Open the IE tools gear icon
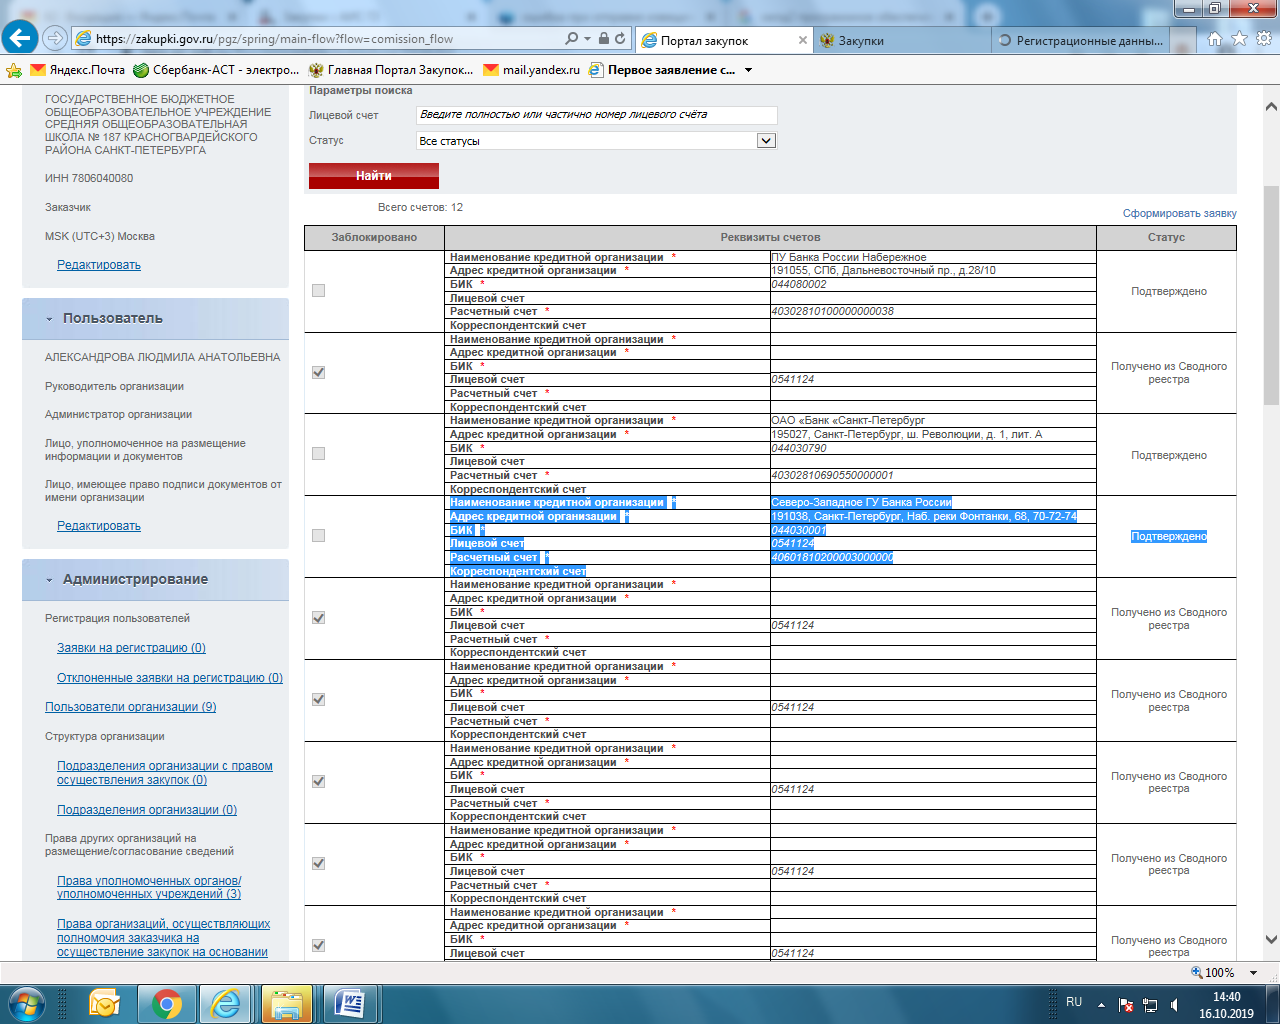The height and width of the screenshot is (1024, 1280). tap(1263, 39)
